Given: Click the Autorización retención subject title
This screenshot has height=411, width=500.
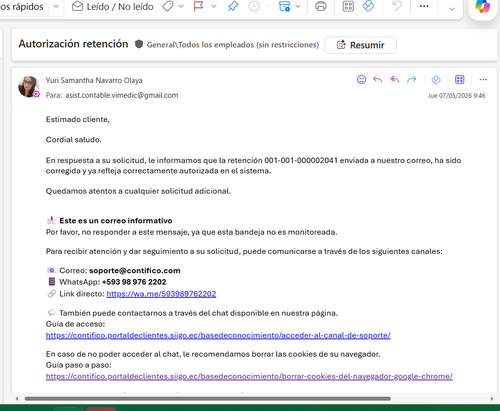Looking at the screenshot, I should (73, 44).
